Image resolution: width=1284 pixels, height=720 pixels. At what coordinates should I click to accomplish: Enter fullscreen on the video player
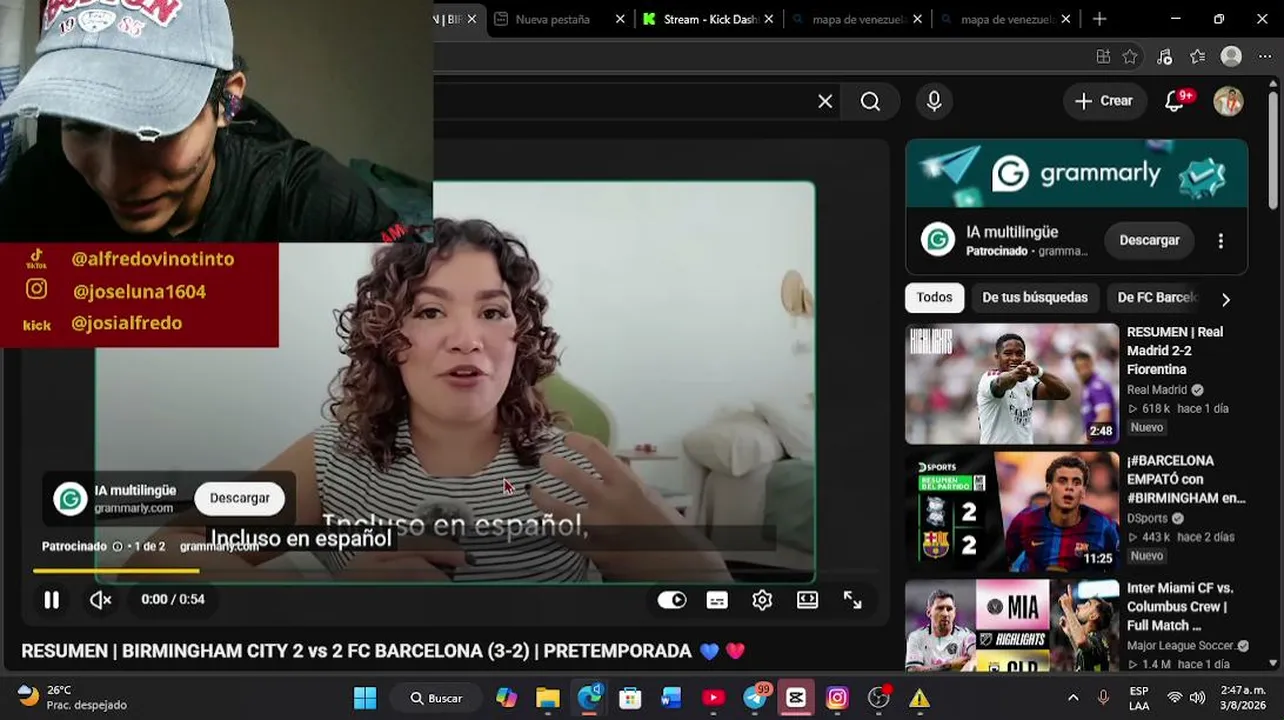point(852,600)
